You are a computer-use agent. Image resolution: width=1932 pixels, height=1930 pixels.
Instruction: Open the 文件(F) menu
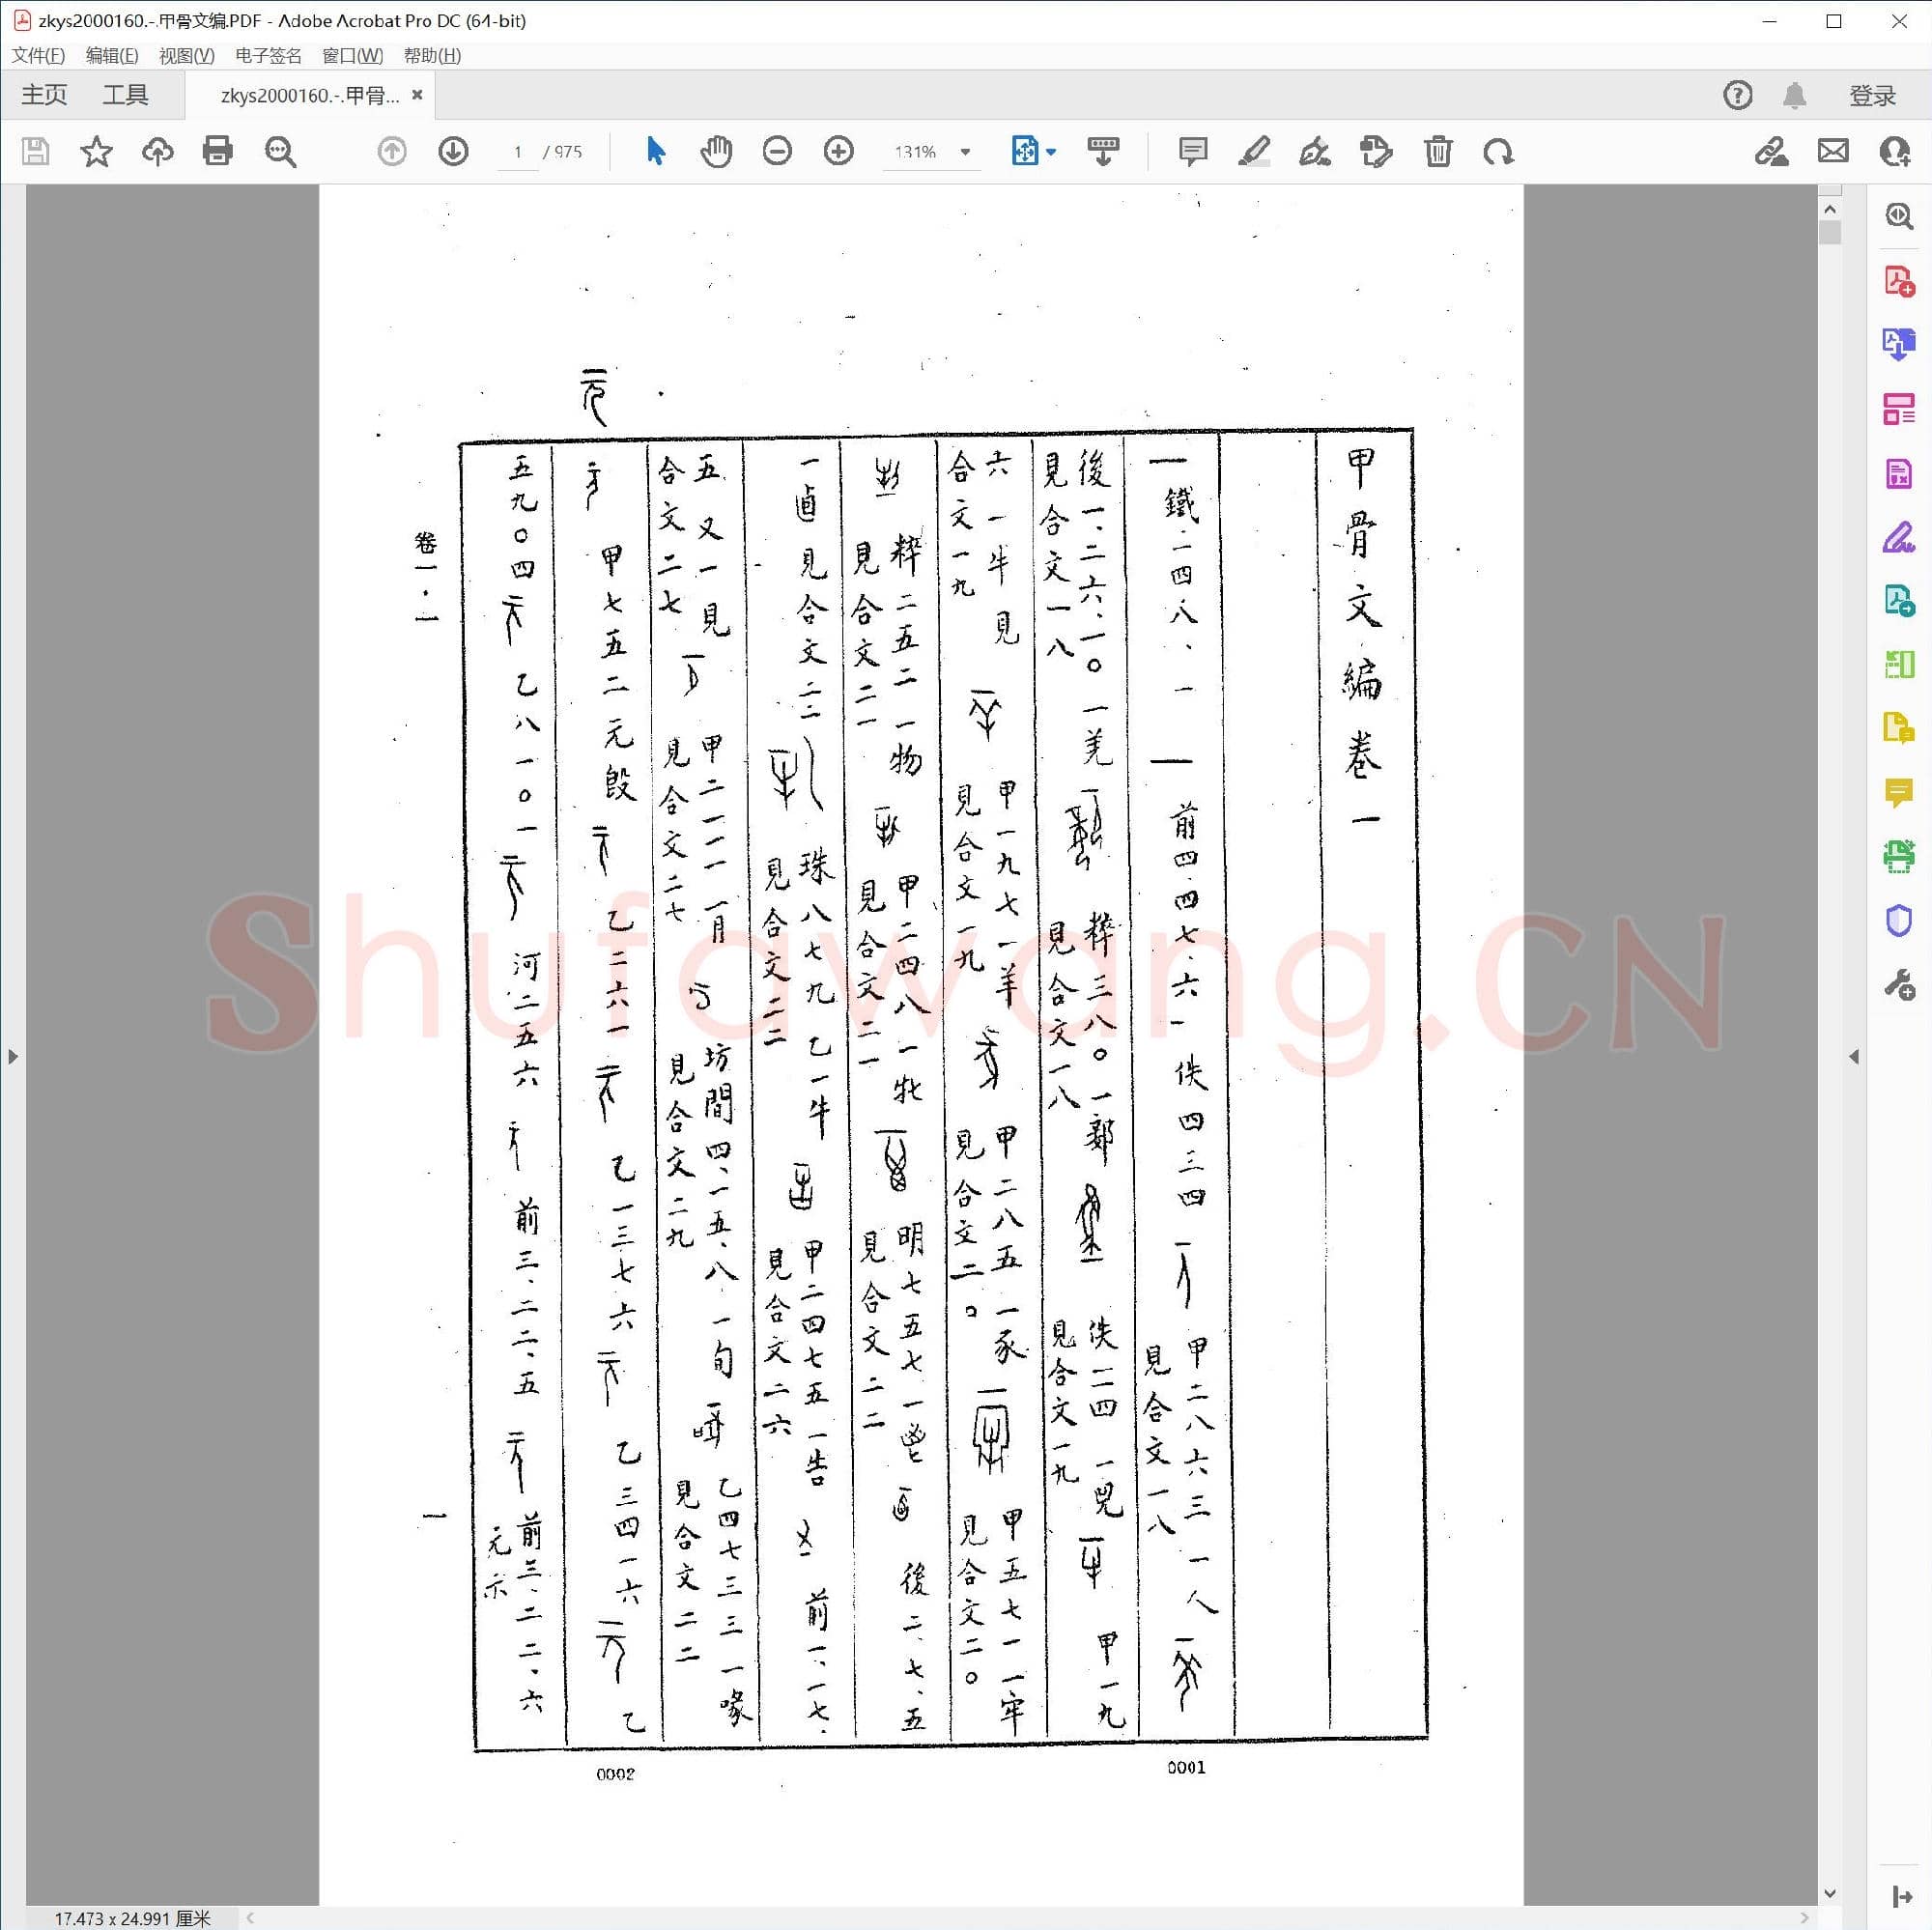(38, 55)
